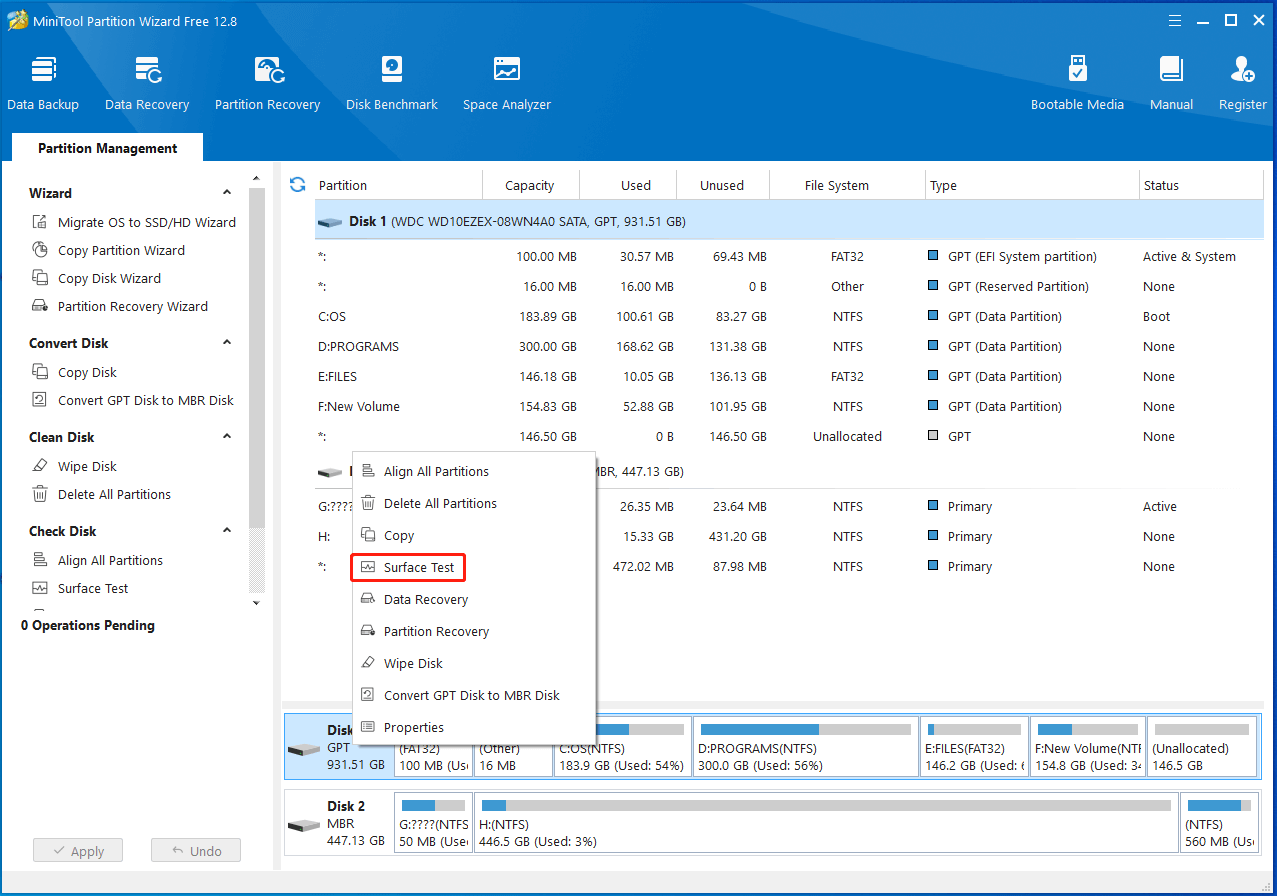Select the Disk 1 header row

point(788,221)
